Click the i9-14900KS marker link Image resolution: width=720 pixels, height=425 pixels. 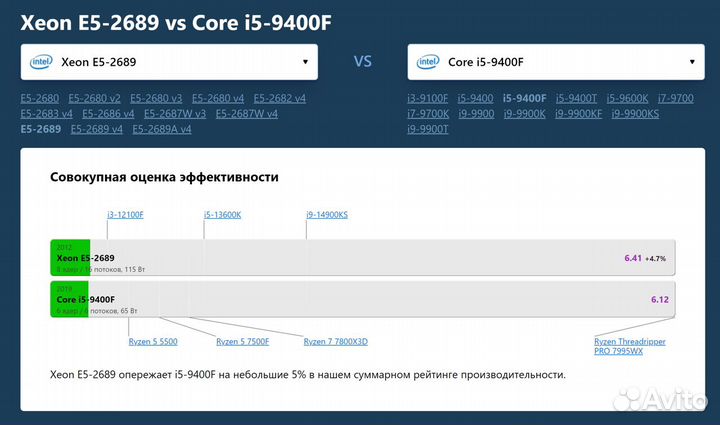coord(327,215)
